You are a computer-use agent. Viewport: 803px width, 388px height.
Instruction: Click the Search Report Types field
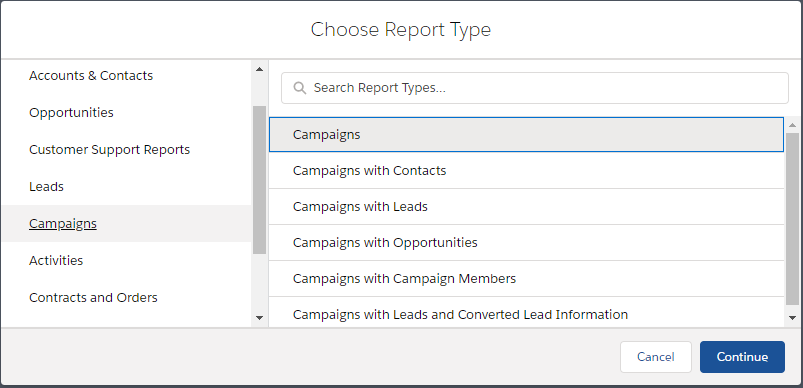[x=535, y=88]
